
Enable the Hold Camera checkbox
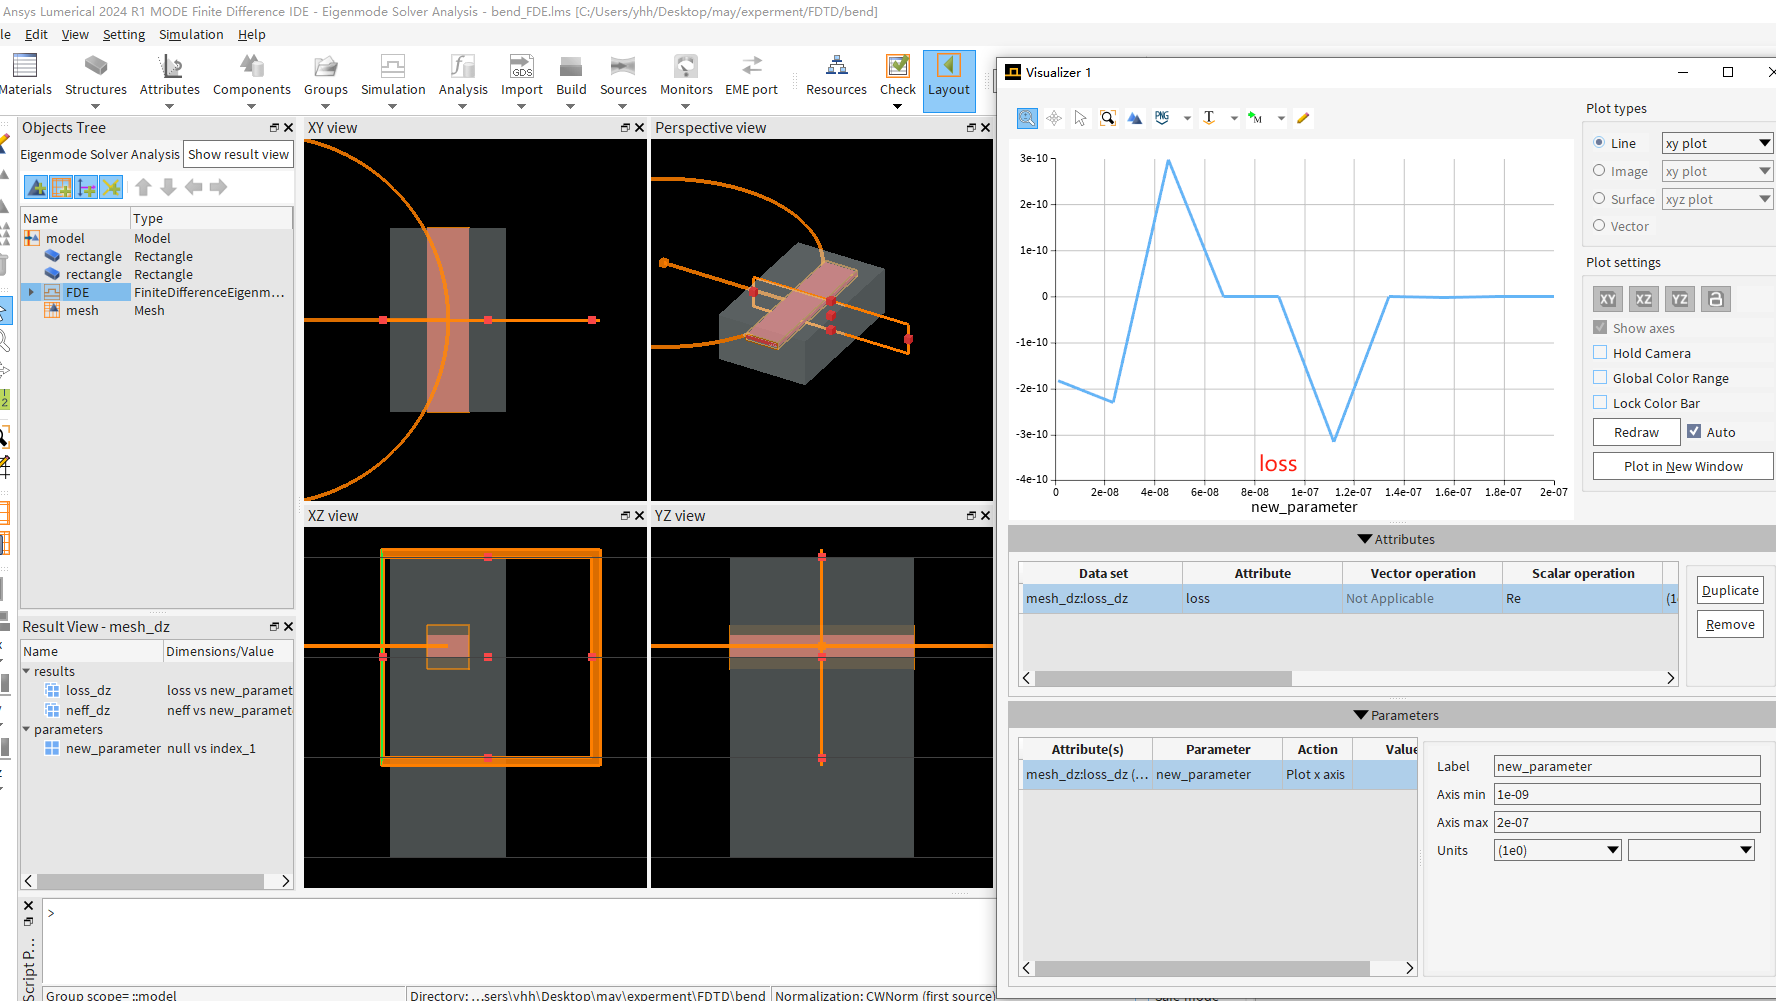(x=1600, y=353)
